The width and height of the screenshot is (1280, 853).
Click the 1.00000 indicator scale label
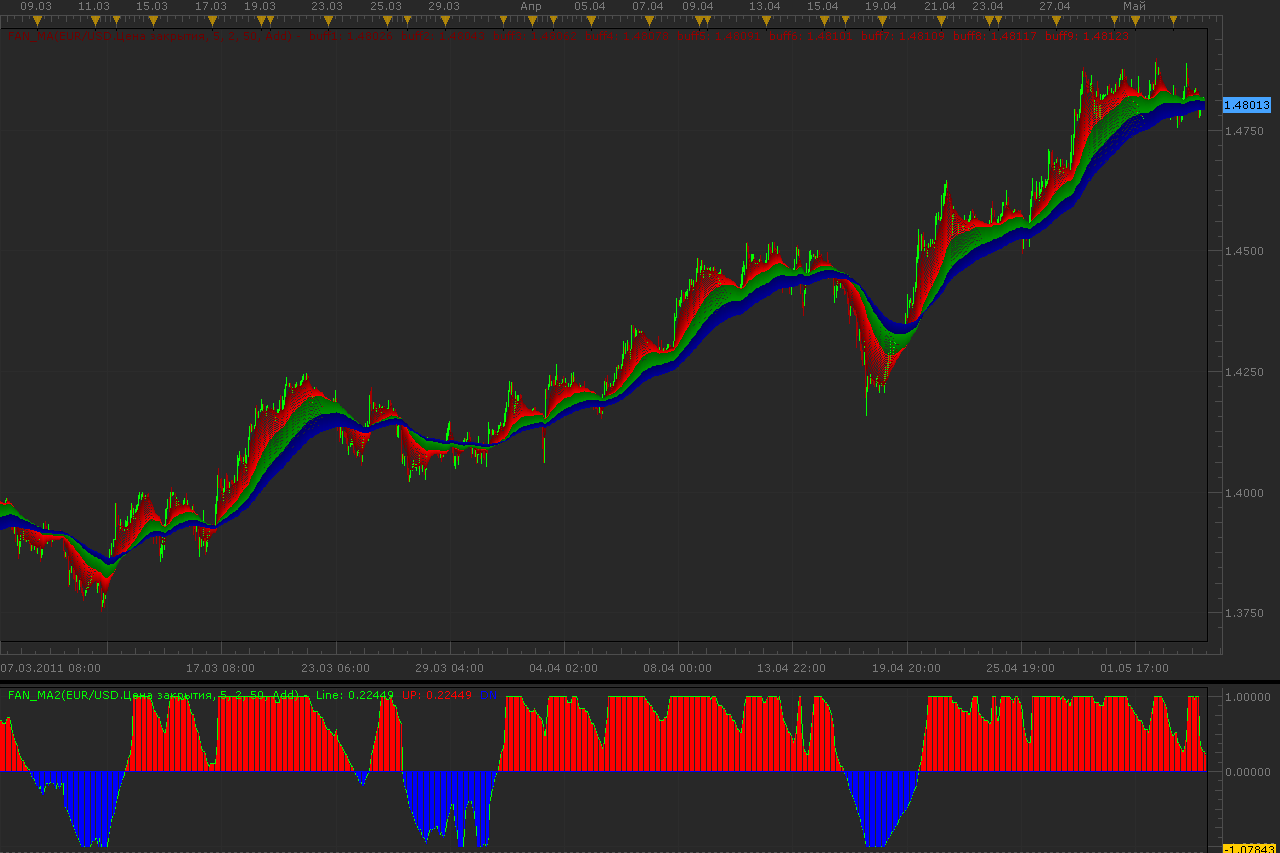point(1247,697)
